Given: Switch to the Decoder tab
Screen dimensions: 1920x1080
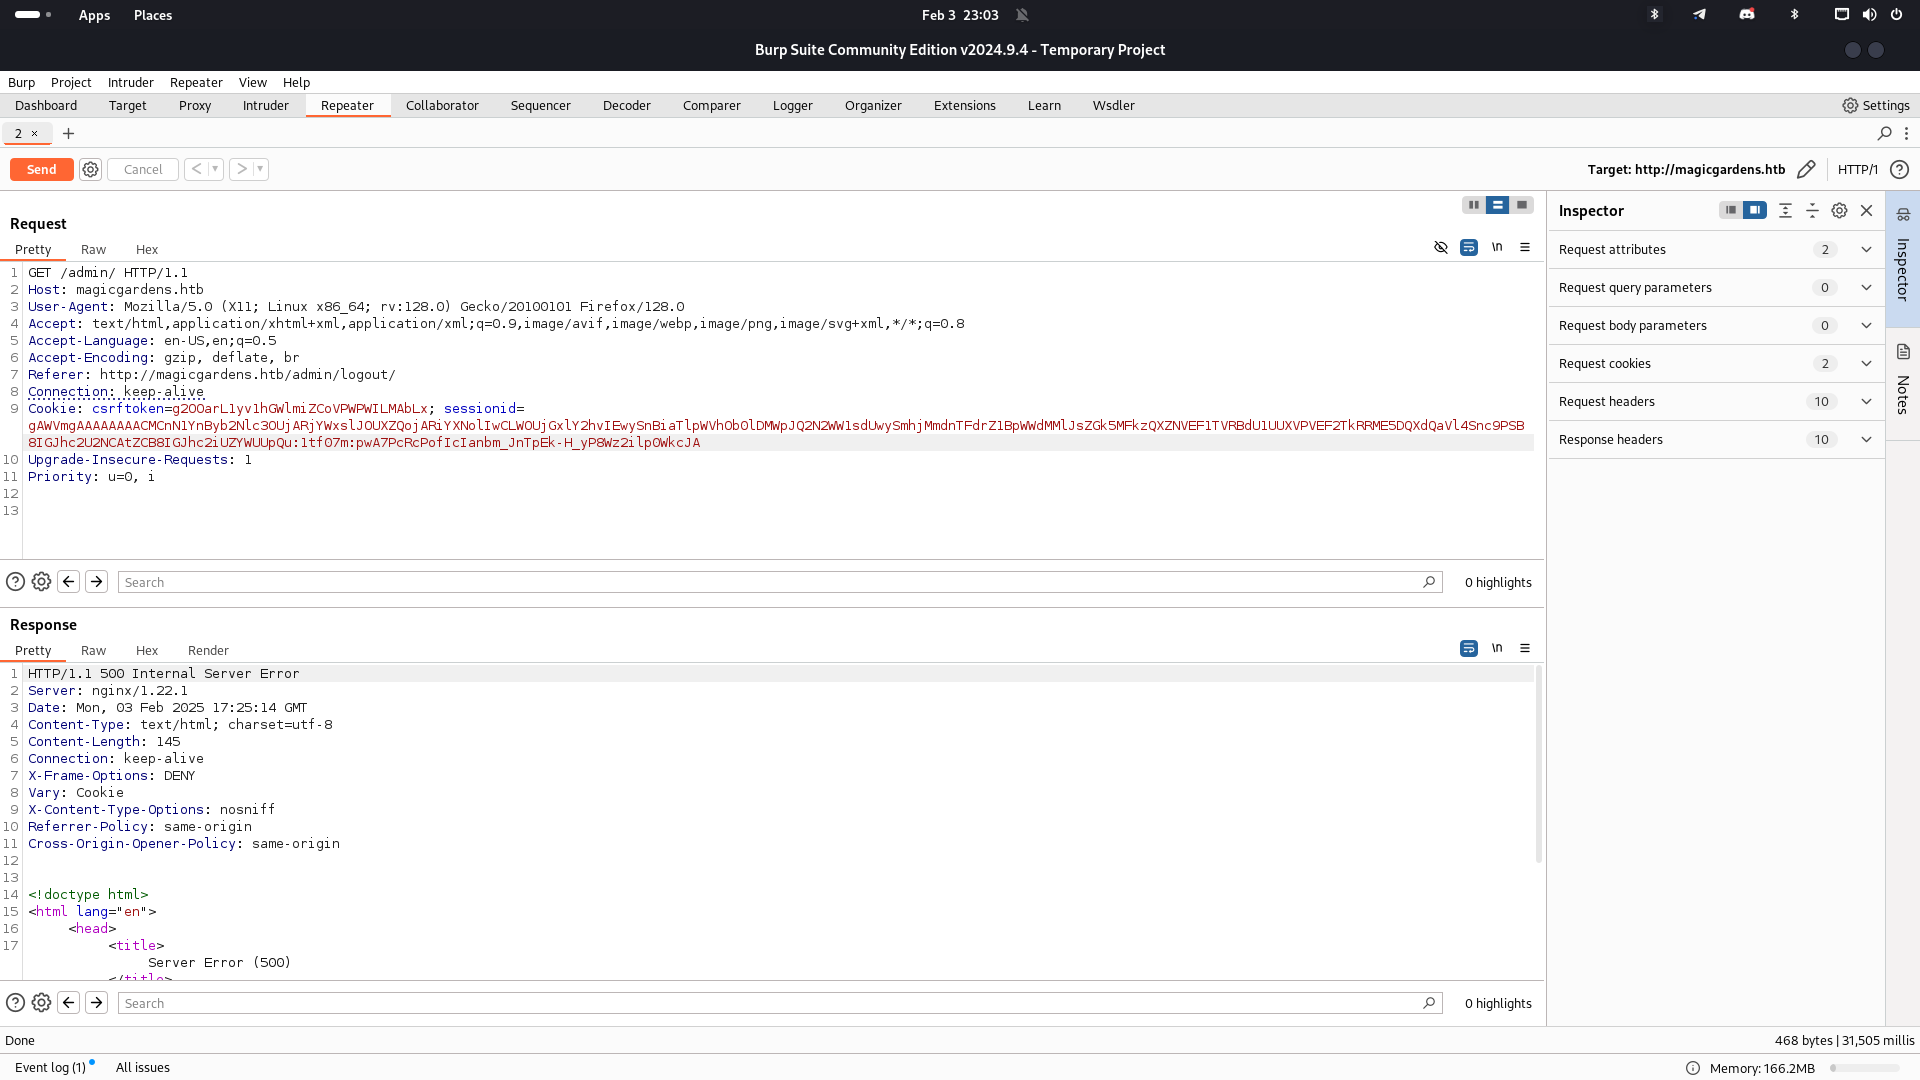Looking at the screenshot, I should tap(627, 106).
